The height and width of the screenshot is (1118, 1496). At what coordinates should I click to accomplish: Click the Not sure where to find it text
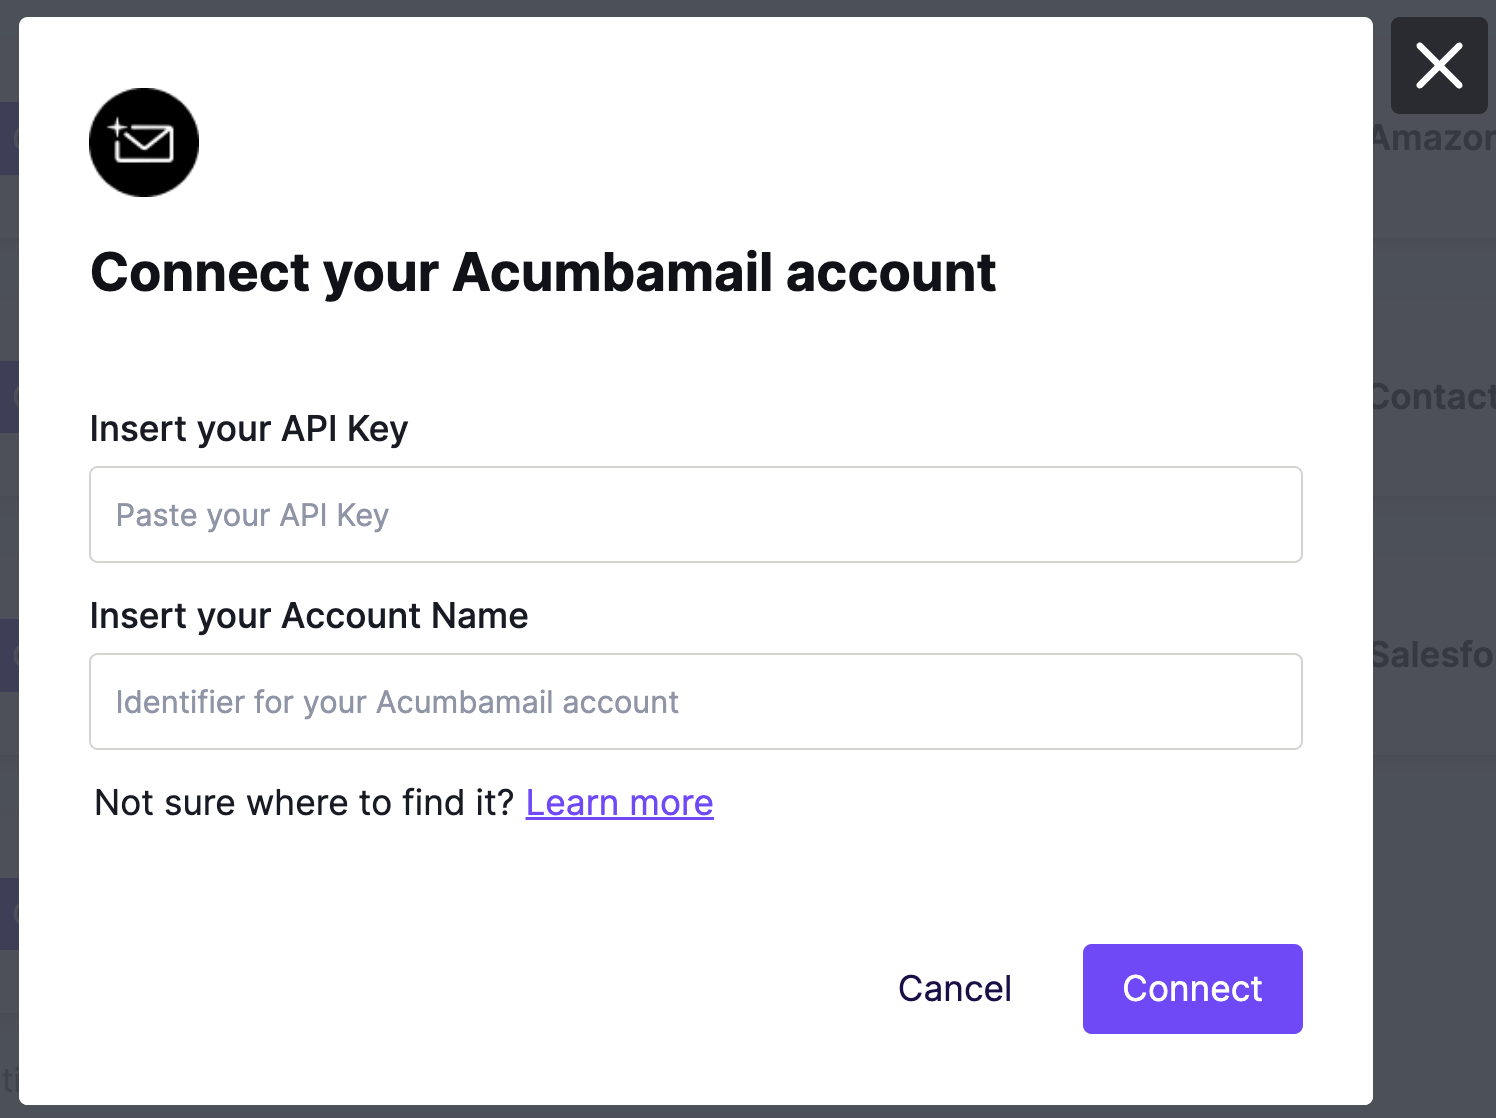(x=304, y=803)
